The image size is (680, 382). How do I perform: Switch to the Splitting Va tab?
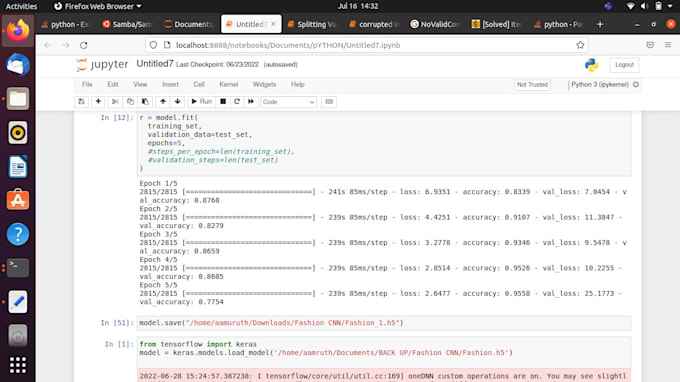click(x=313, y=24)
